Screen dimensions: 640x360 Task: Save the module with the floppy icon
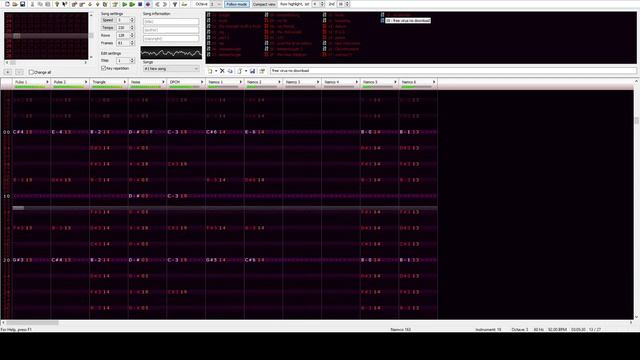22,4
